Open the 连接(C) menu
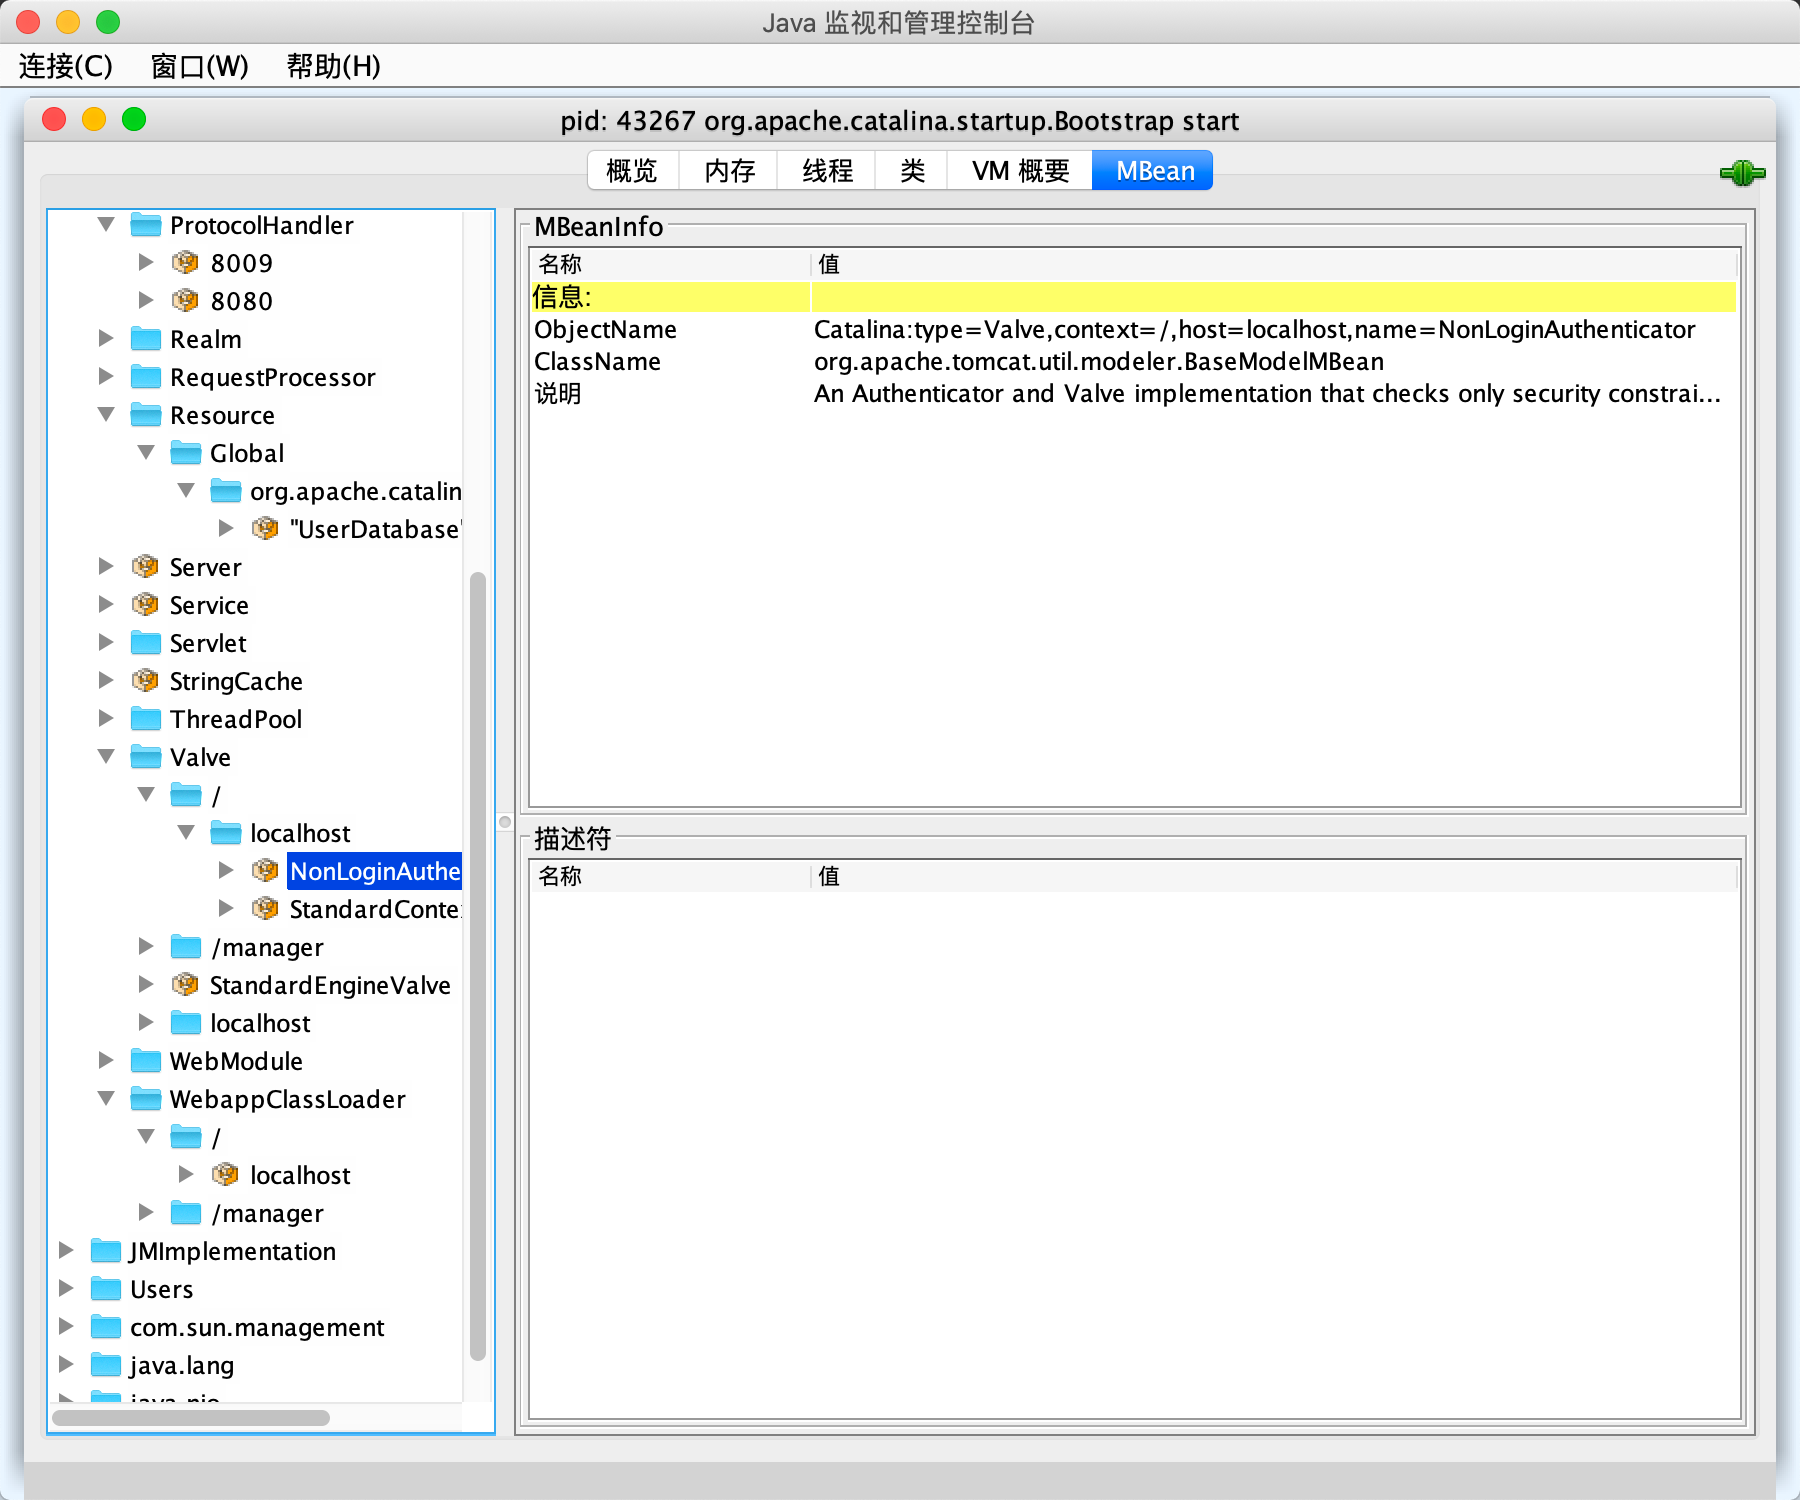 pyautogui.click(x=66, y=66)
